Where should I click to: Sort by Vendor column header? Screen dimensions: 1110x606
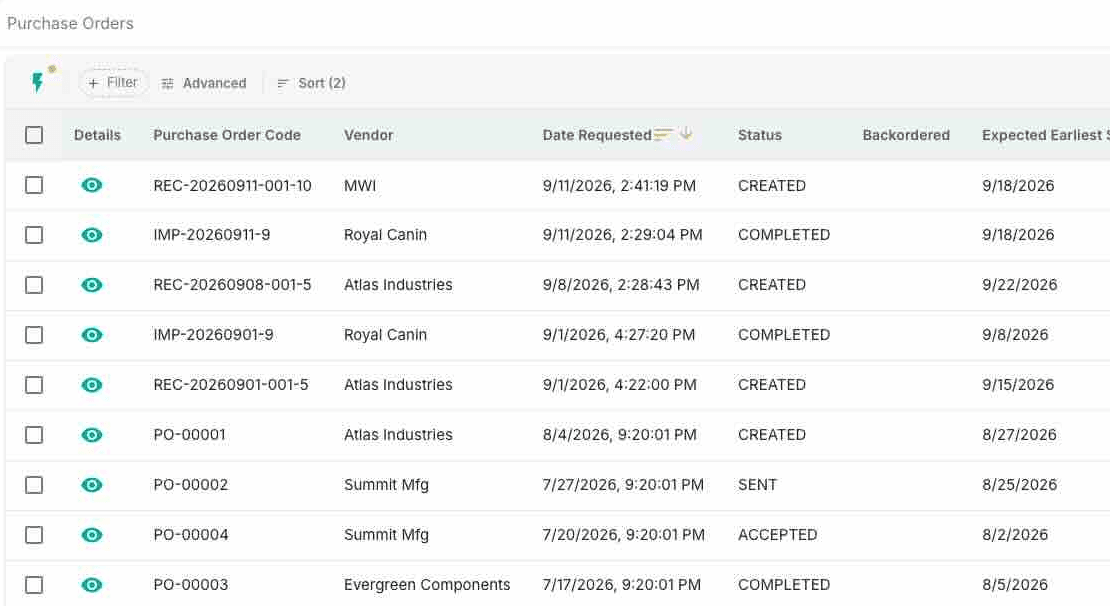(369, 135)
